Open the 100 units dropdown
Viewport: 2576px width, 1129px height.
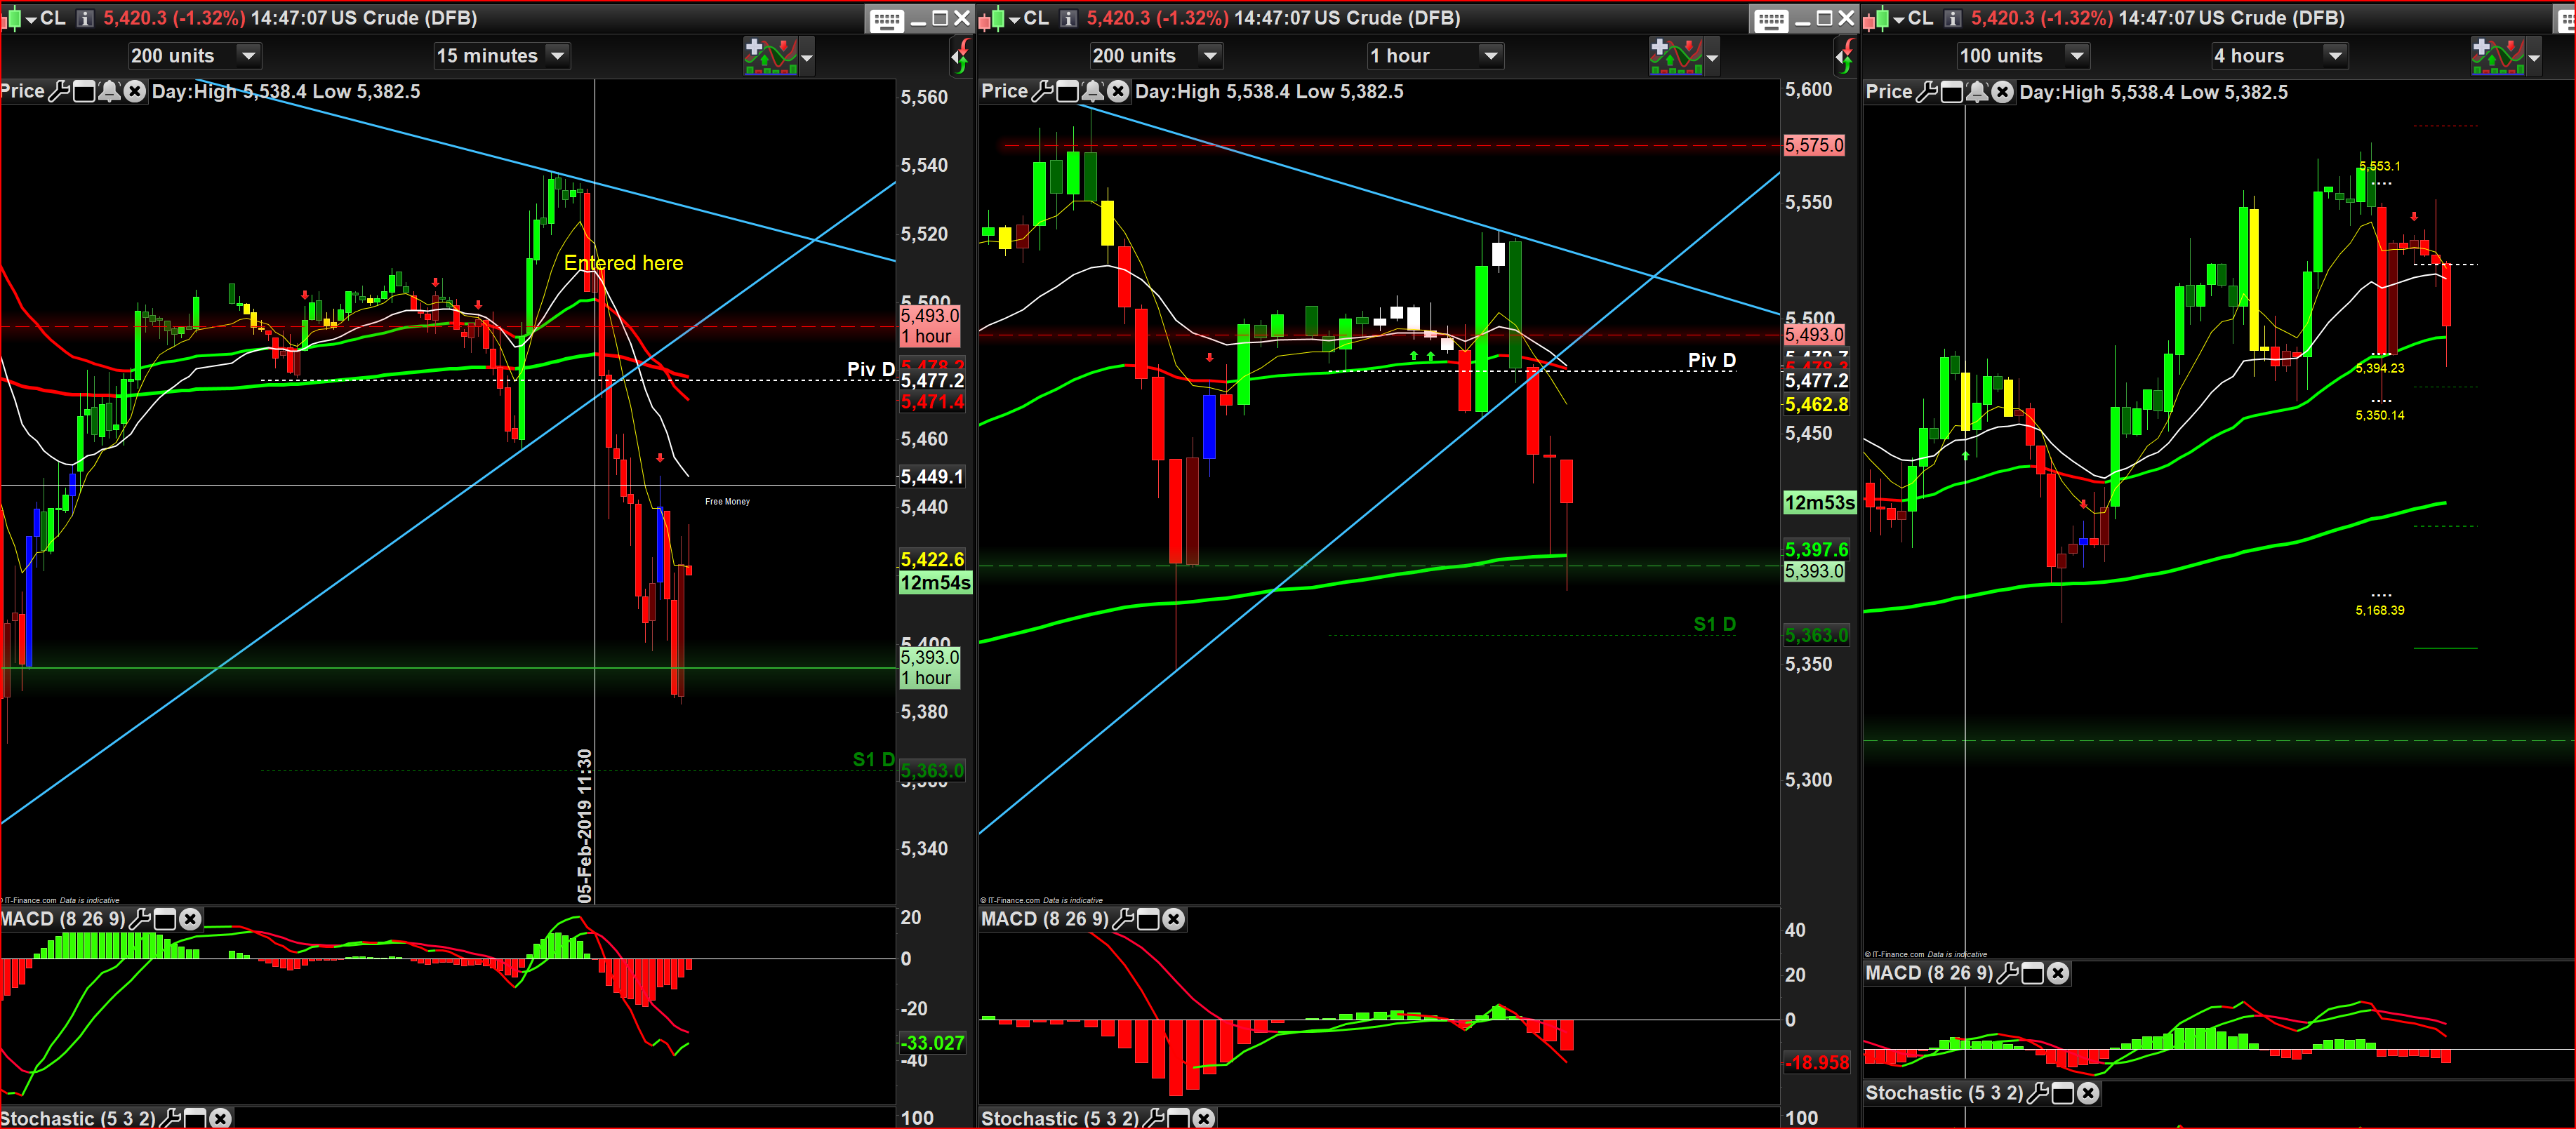pos(2077,56)
